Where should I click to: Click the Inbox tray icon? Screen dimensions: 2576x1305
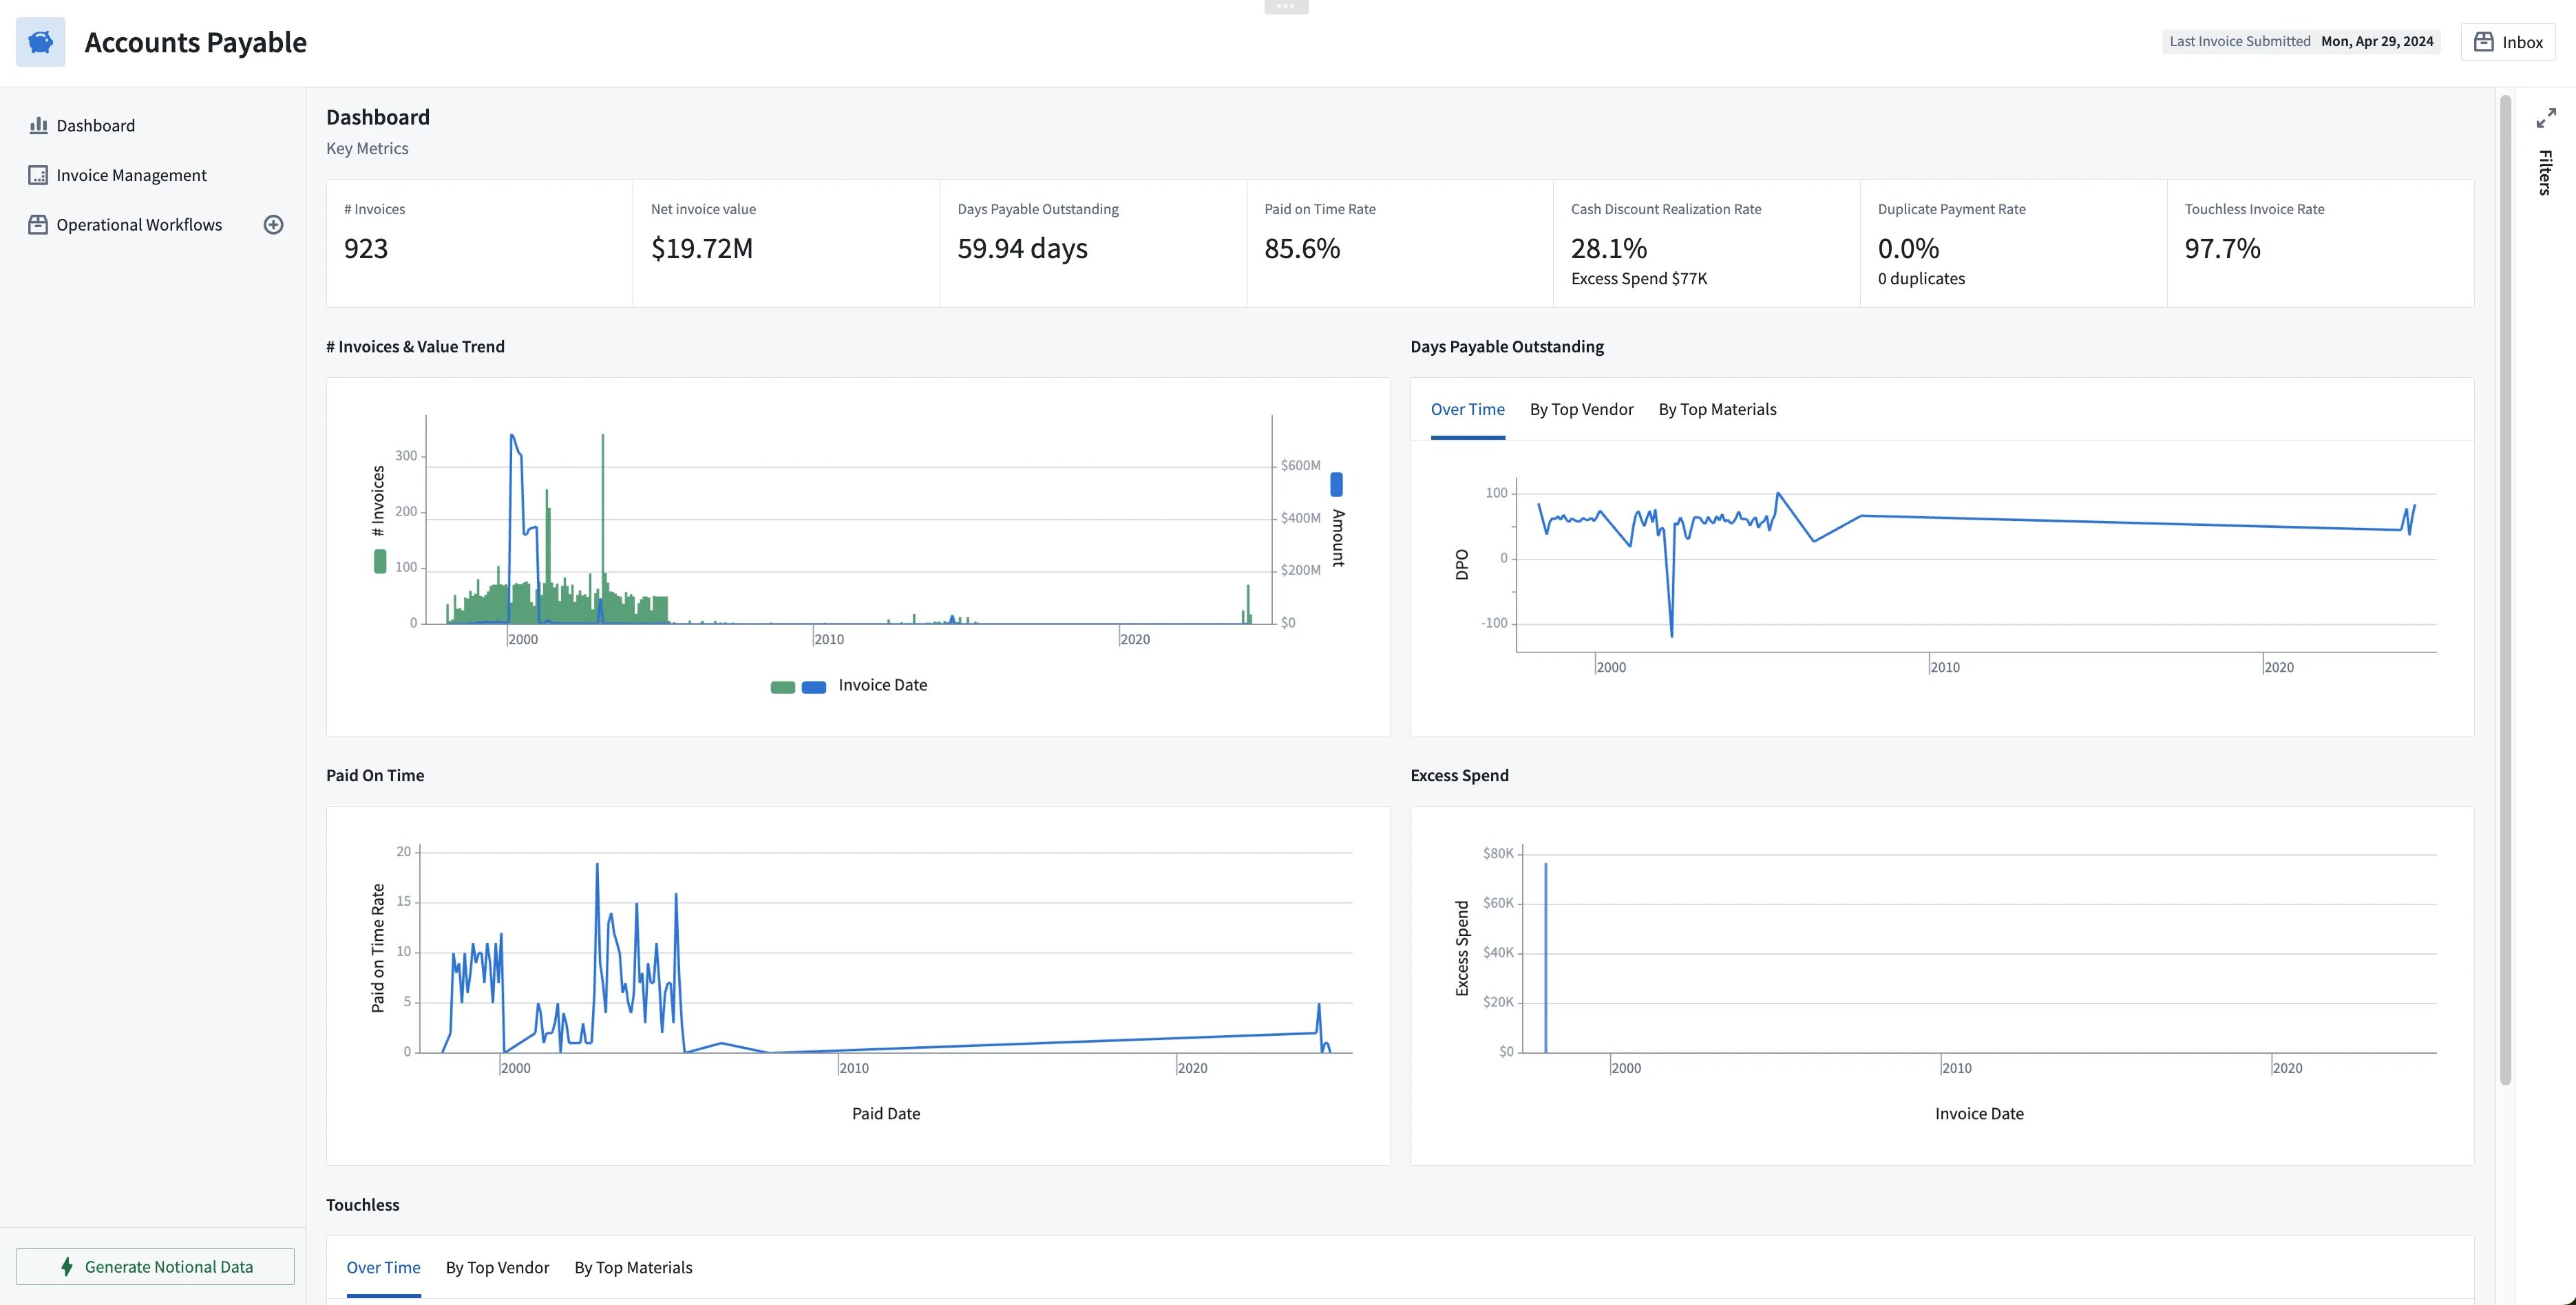click(x=2484, y=42)
